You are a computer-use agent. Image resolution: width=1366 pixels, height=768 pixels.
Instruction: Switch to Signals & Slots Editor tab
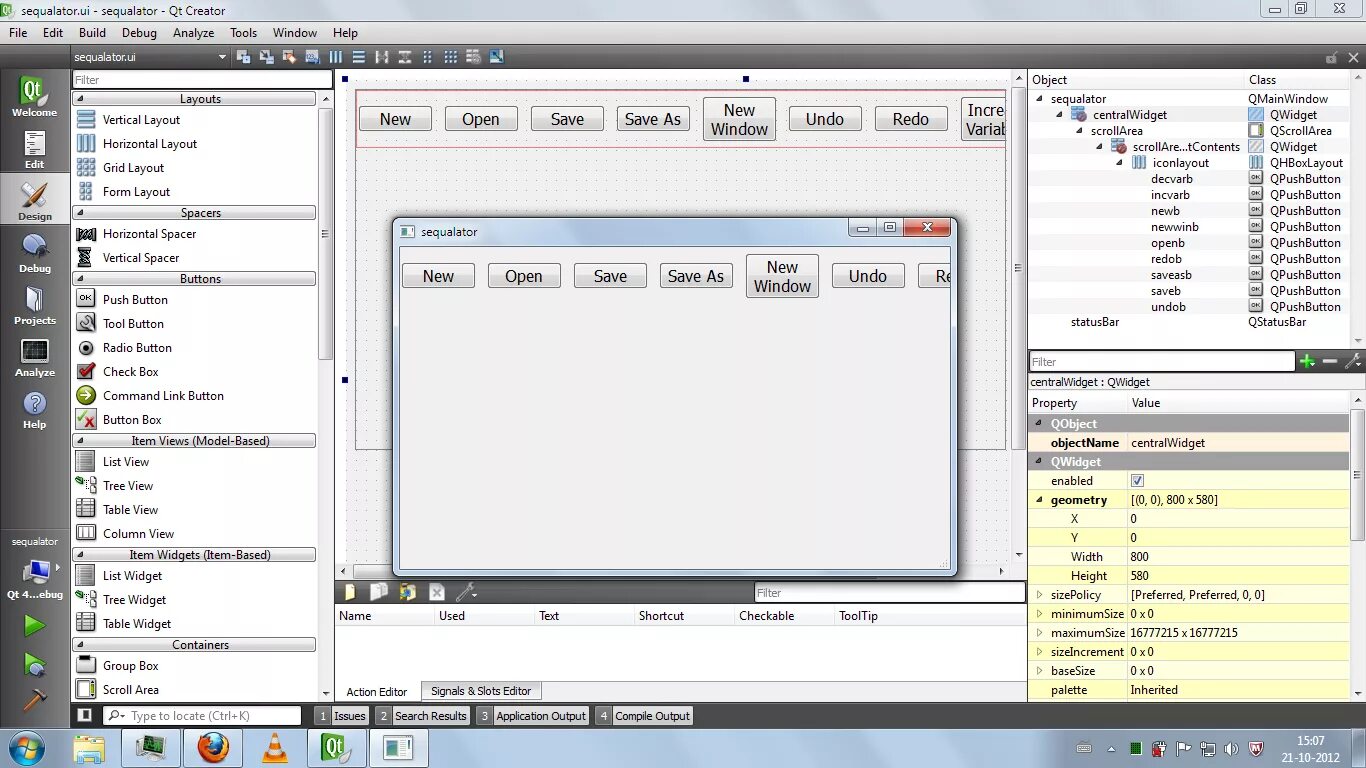click(481, 691)
